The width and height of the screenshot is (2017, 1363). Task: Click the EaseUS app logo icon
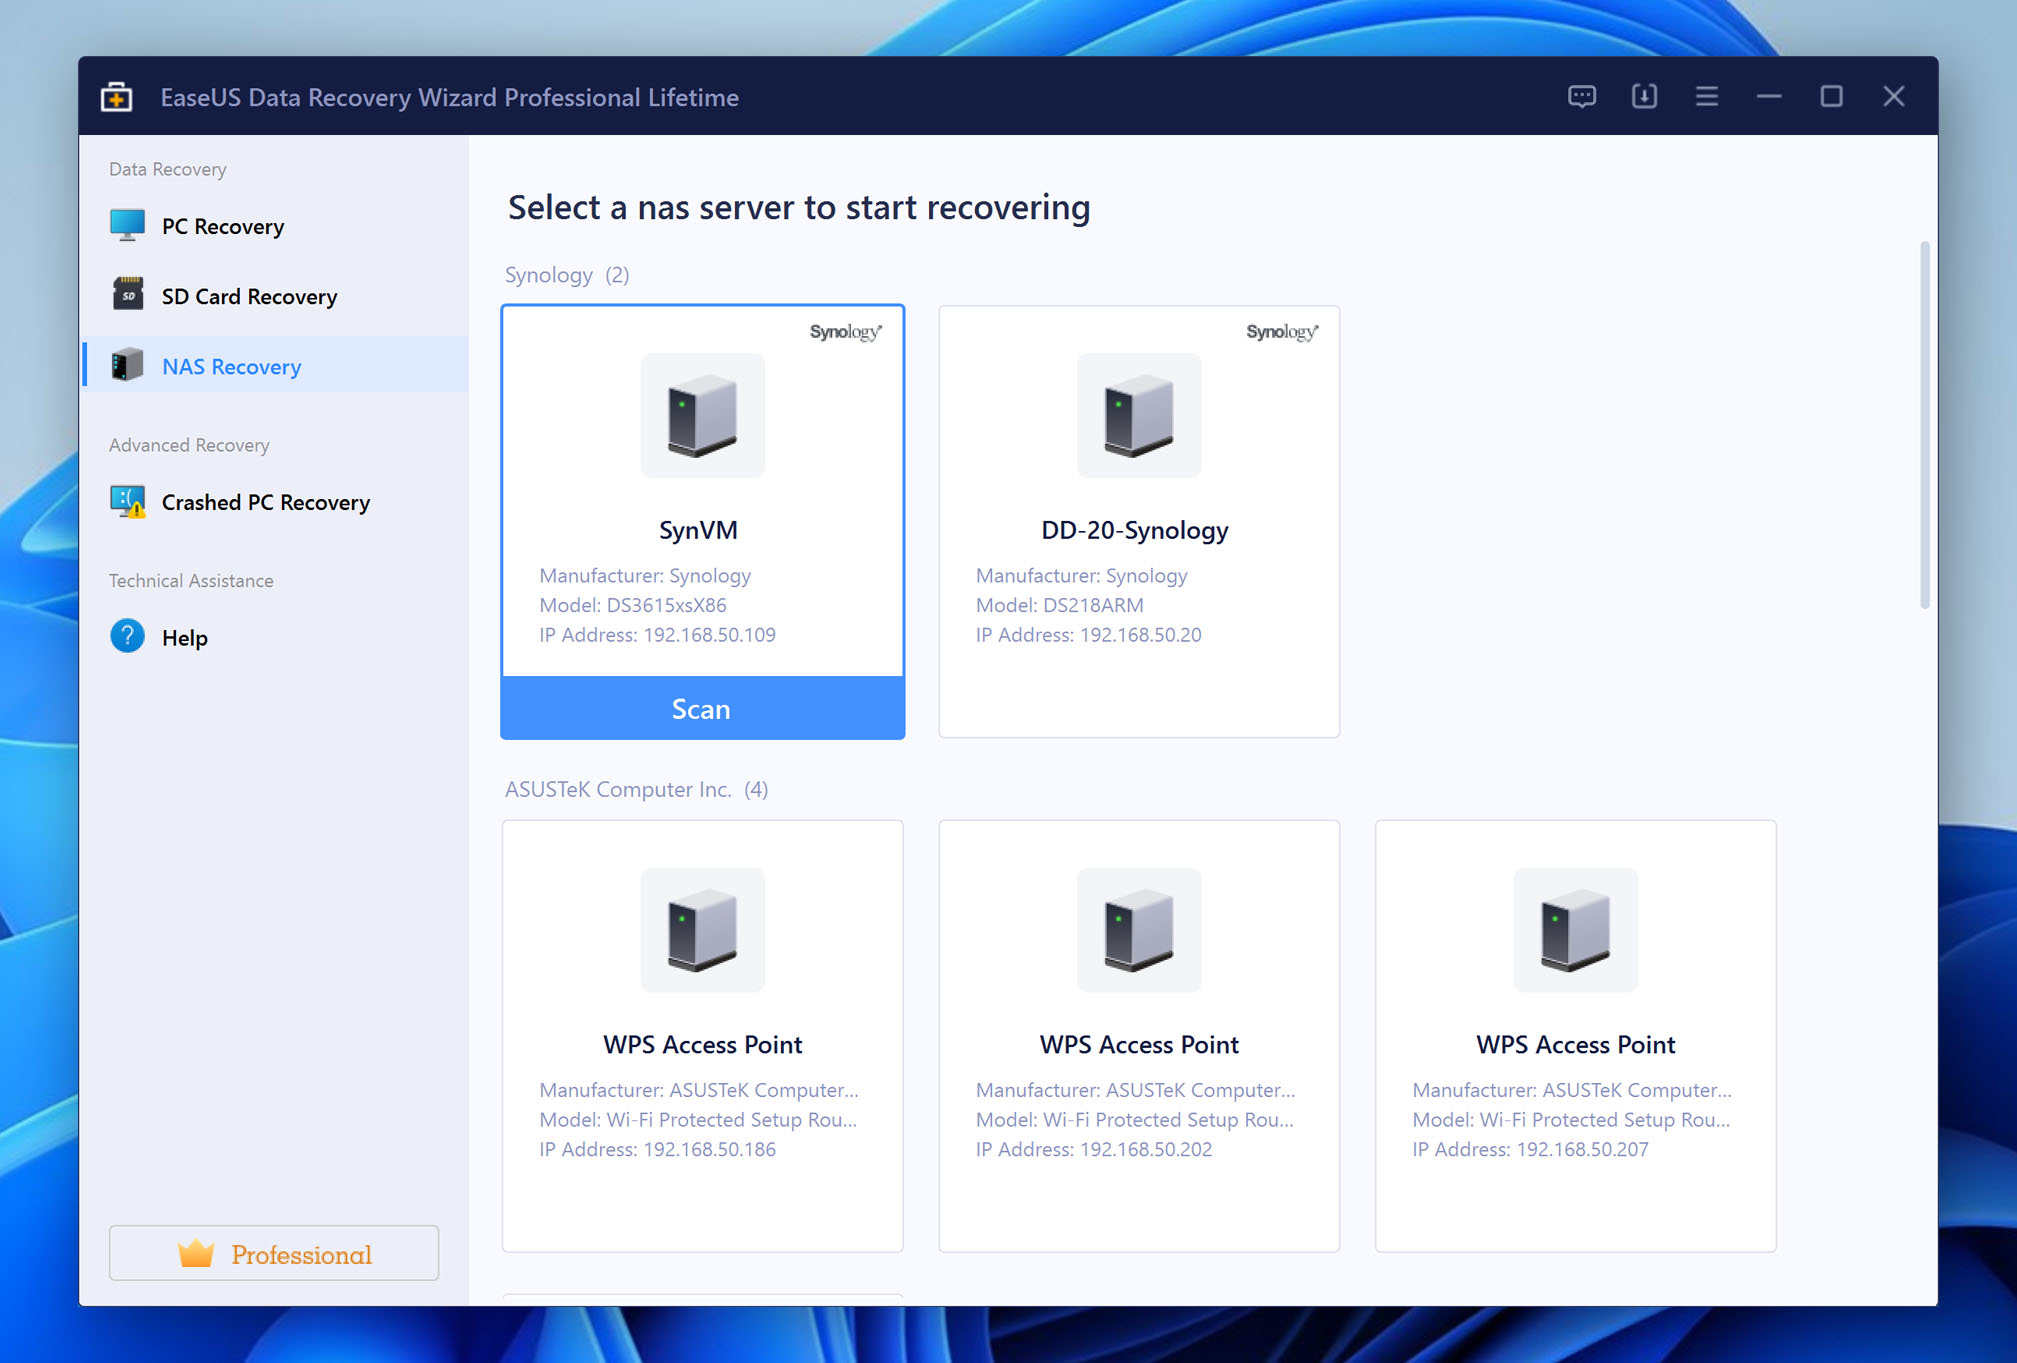117,97
